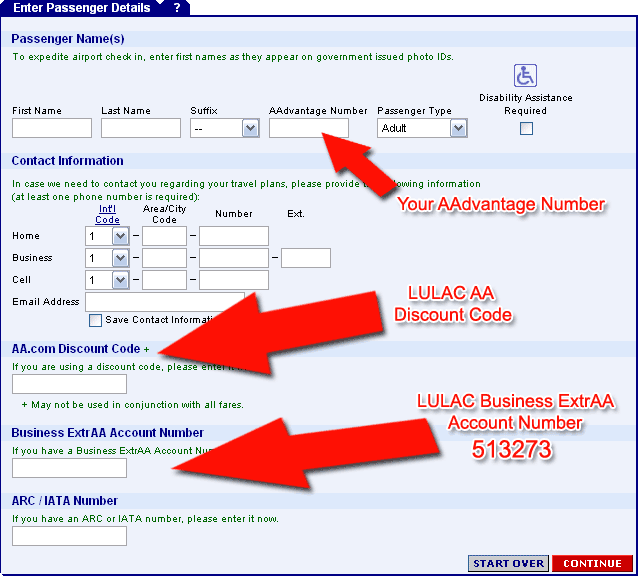Focus the Email Address field
Viewport: 638px width, 577px height.
[x=165, y=302]
